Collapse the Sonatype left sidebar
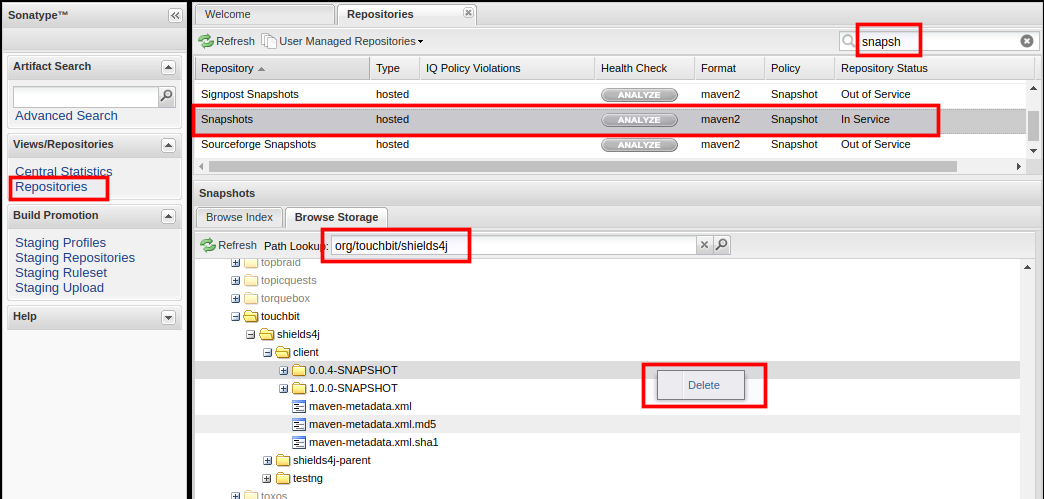Screen dimensions: 1044x499 pos(175,15)
